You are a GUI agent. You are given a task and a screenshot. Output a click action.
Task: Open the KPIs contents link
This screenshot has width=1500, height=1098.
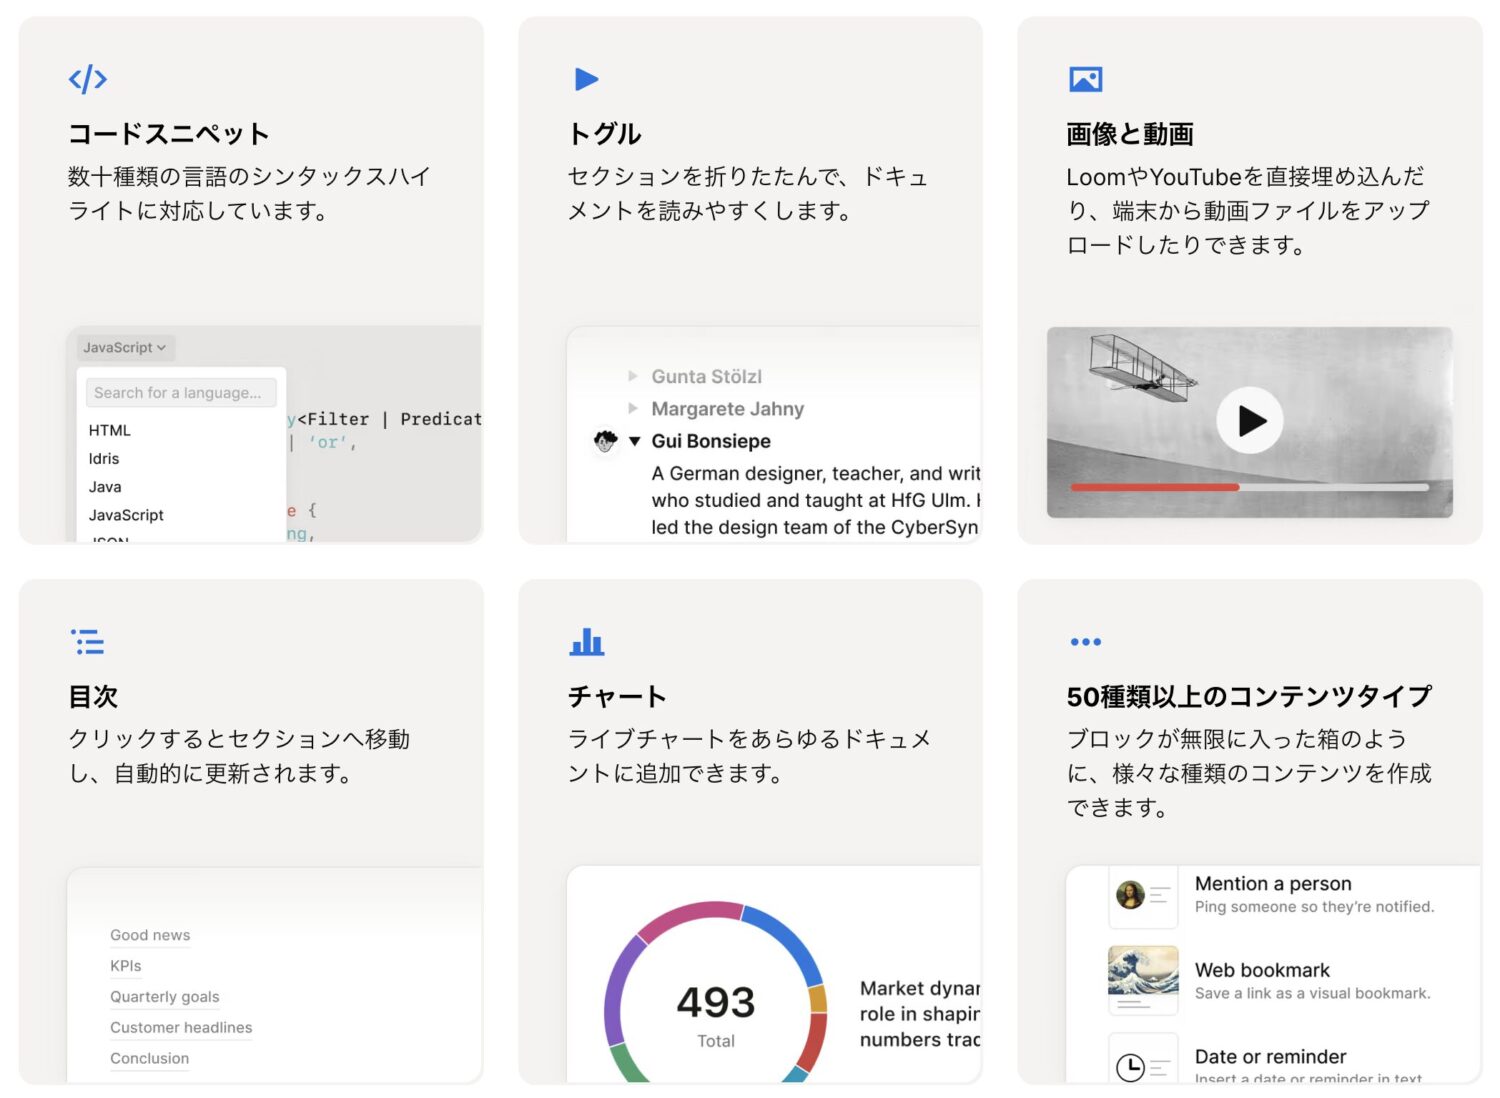pos(126,966)
